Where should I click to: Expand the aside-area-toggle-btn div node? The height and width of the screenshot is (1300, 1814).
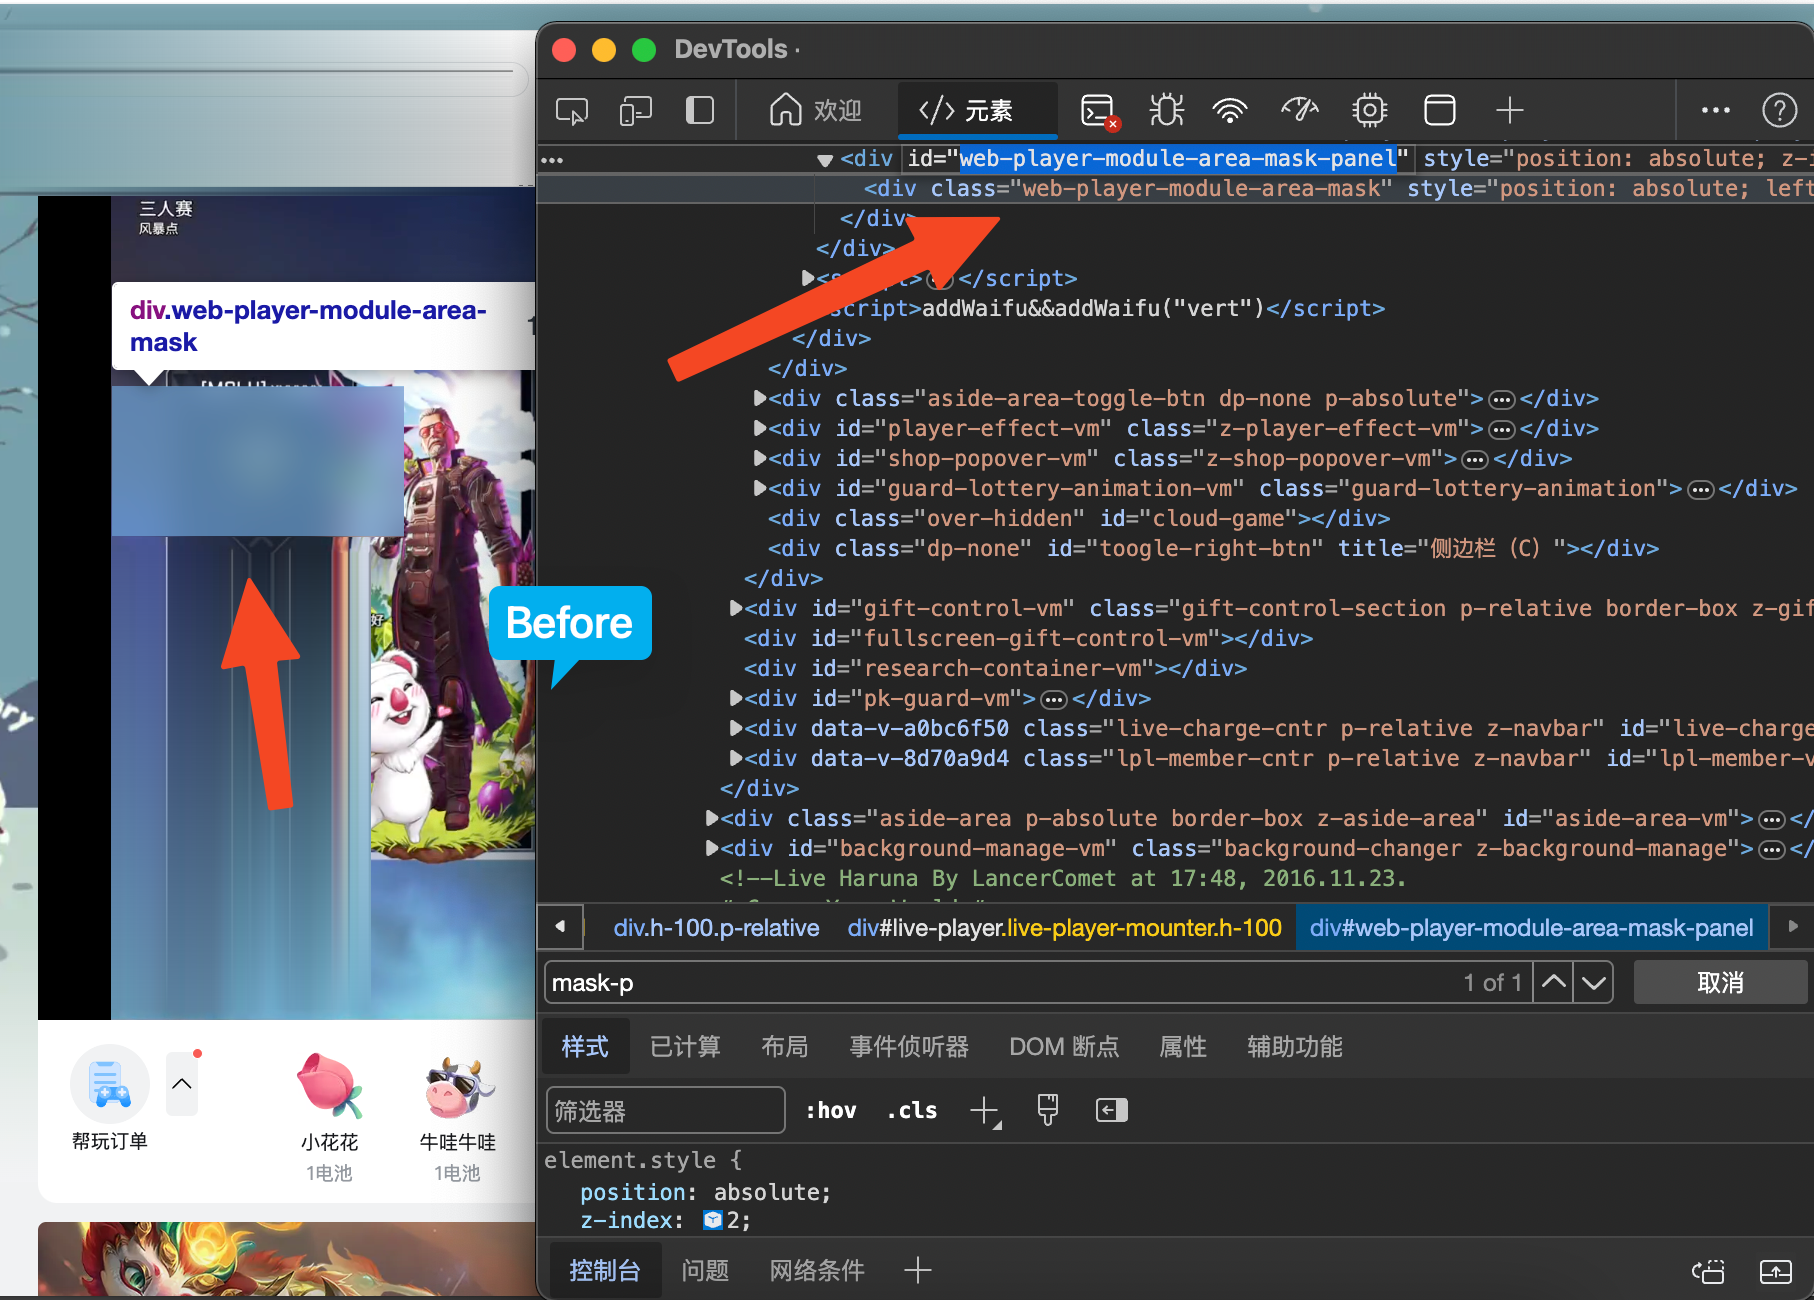(x=760, y=398)
